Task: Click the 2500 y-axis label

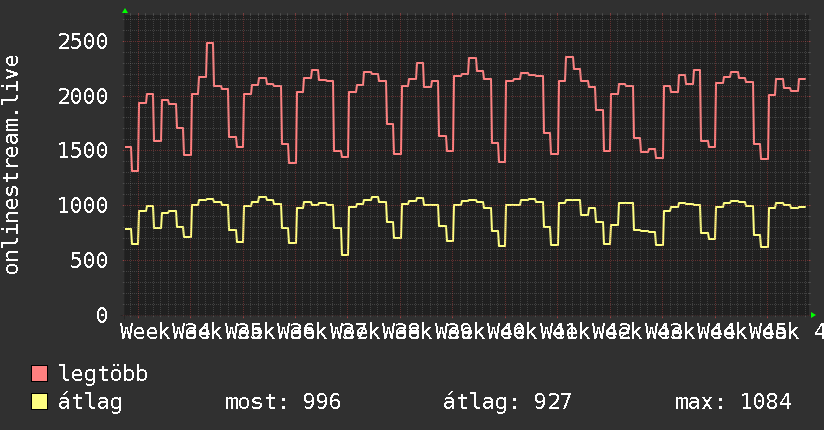Action: (x=83, y=42)
